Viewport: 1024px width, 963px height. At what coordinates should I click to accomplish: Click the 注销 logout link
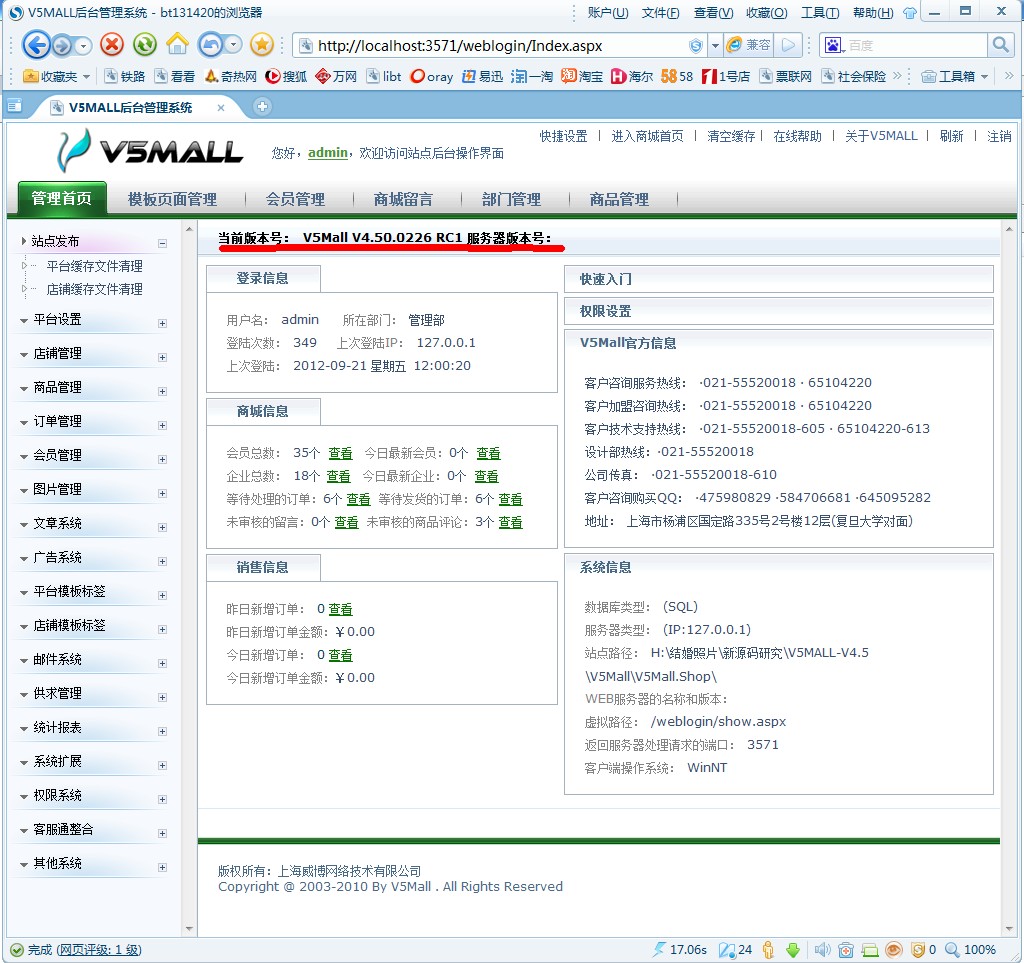(999, 136)
